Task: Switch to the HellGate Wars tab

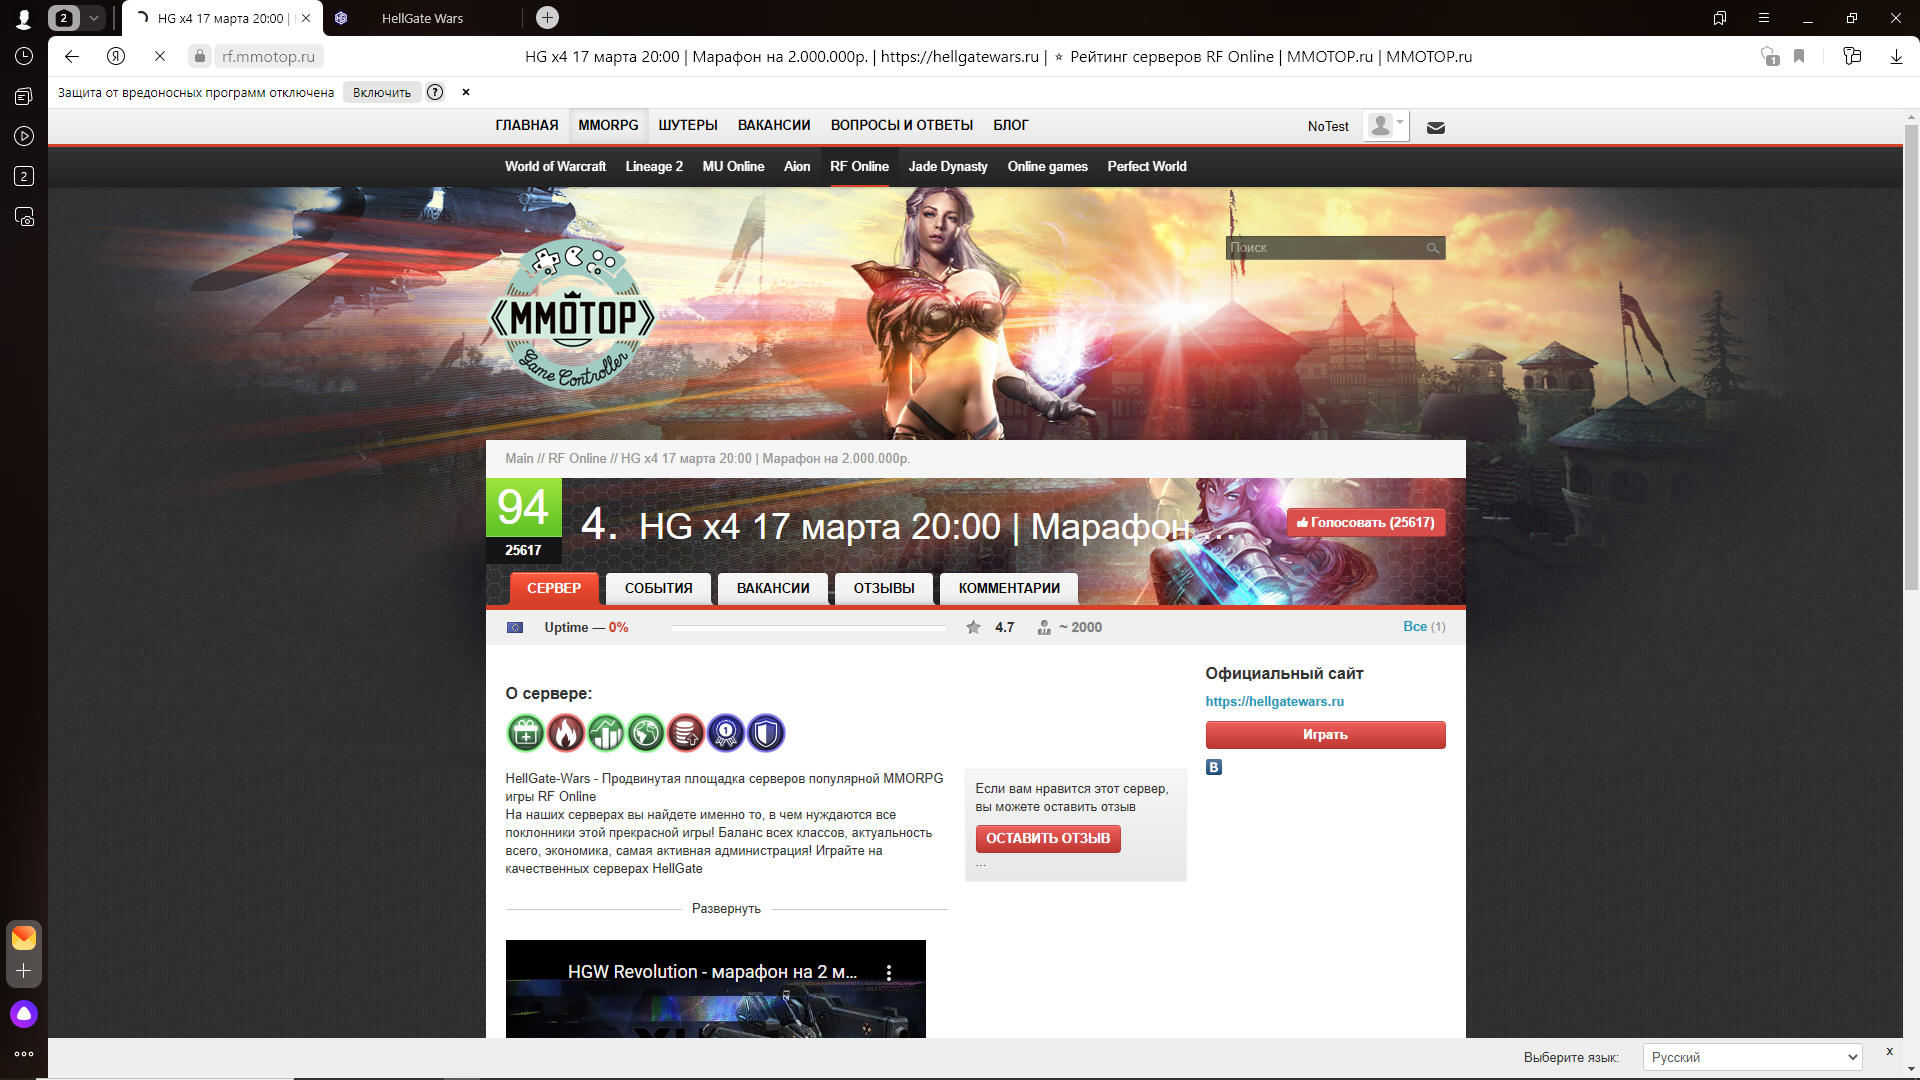Action: pyautogui.click(x=422, y=18)
